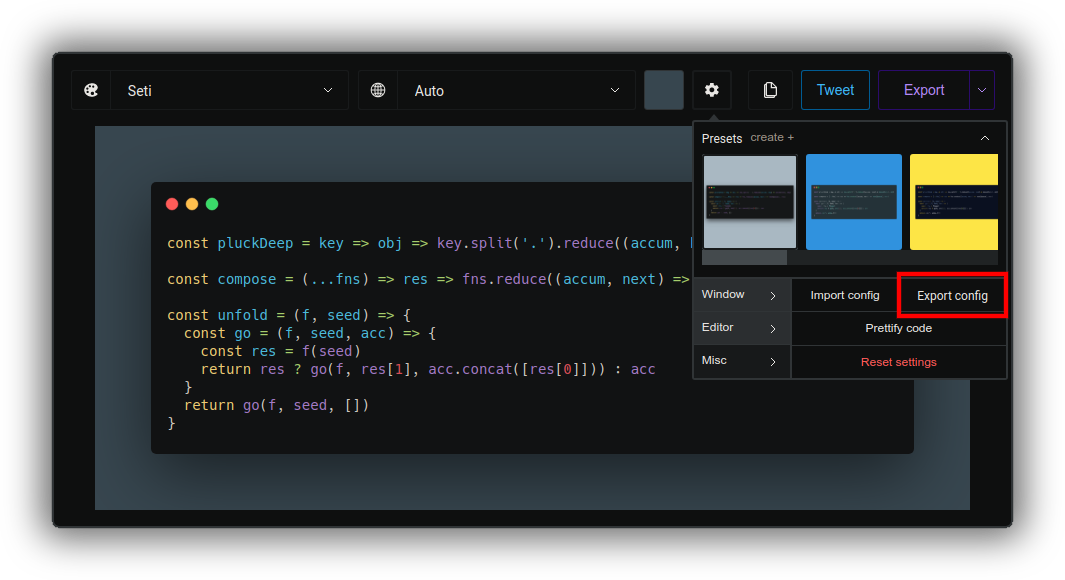Select the yellow preset thumbnail
Viewport: 1065px width, 580px height.
pyautogui.click(x=954, y=202)
